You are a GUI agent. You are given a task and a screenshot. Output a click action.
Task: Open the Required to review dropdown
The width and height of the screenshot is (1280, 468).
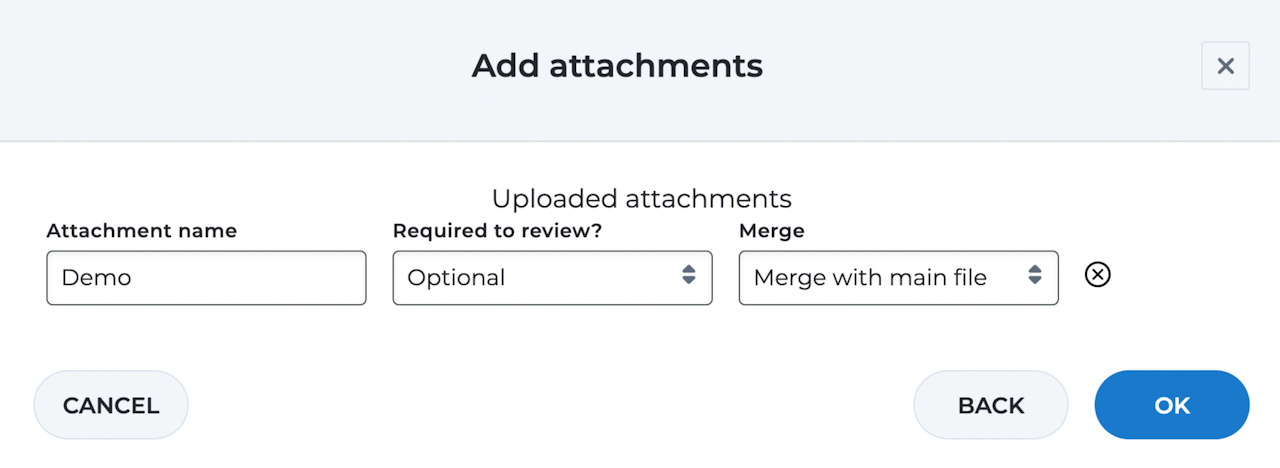click(552, 278)
